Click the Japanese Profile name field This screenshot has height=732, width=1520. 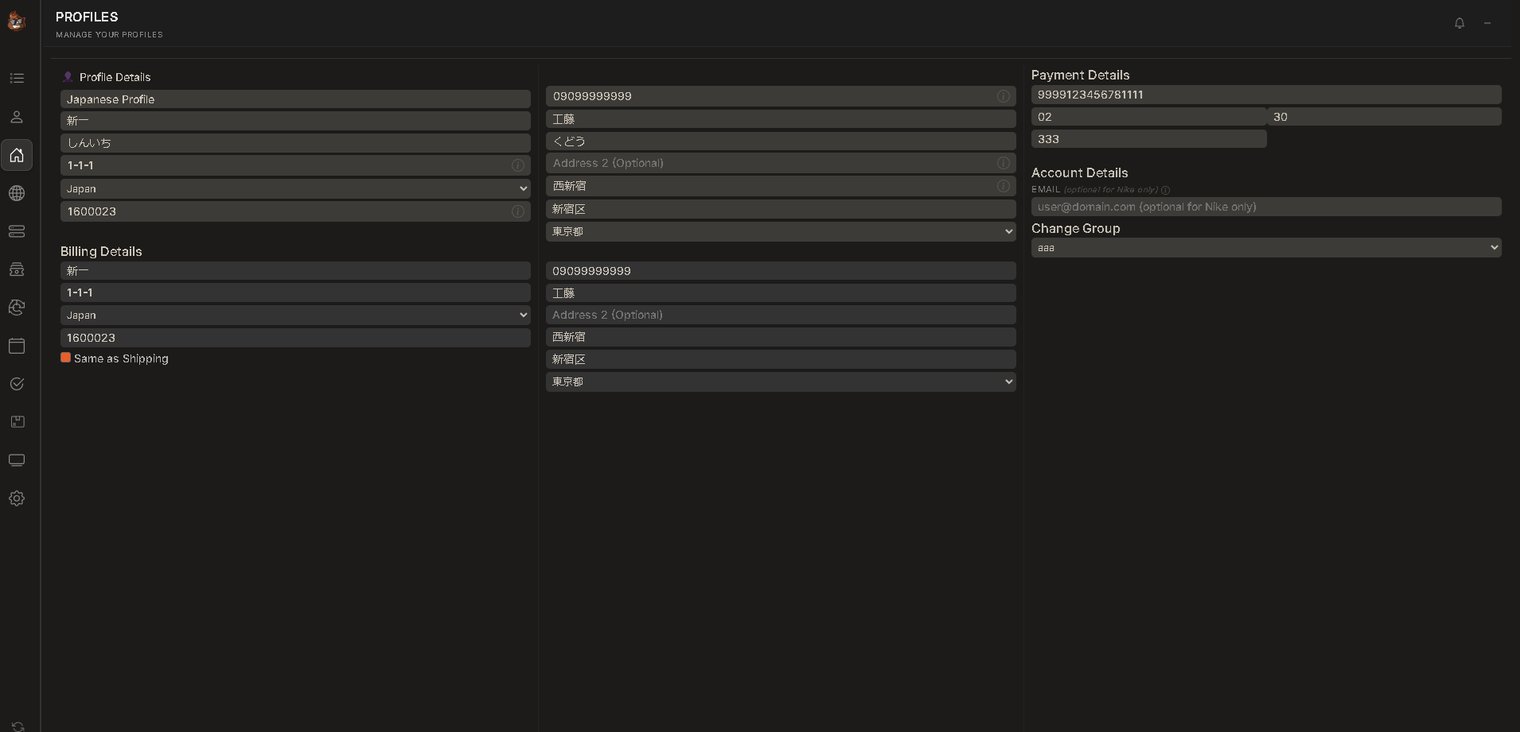[x=295, y=100]
